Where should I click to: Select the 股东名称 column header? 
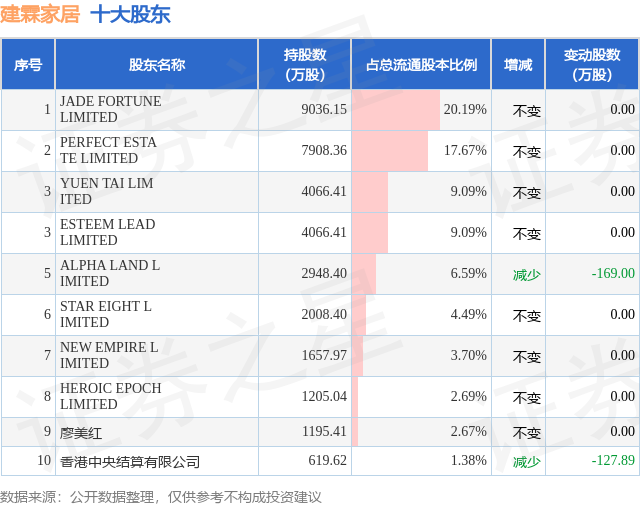pyautogui.click(x=157, y=64)
